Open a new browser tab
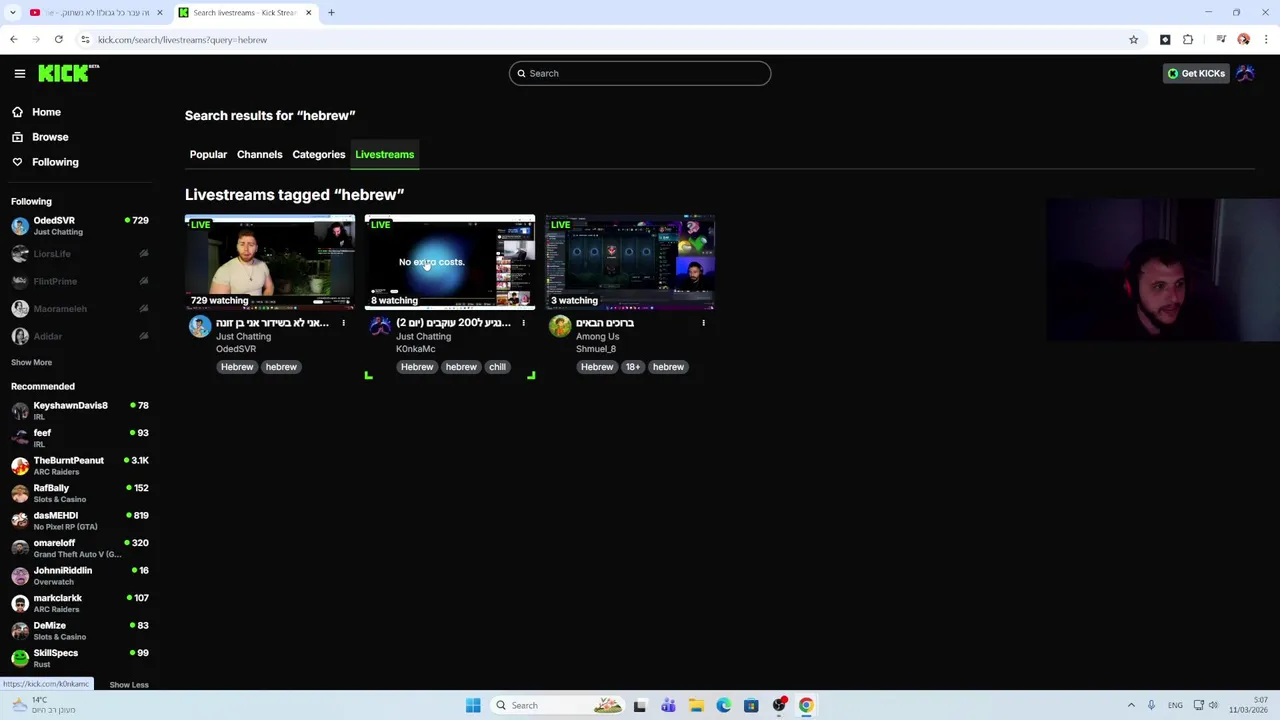The height and width of the screenshot is (720, 1280). click(x=331, y=13)
